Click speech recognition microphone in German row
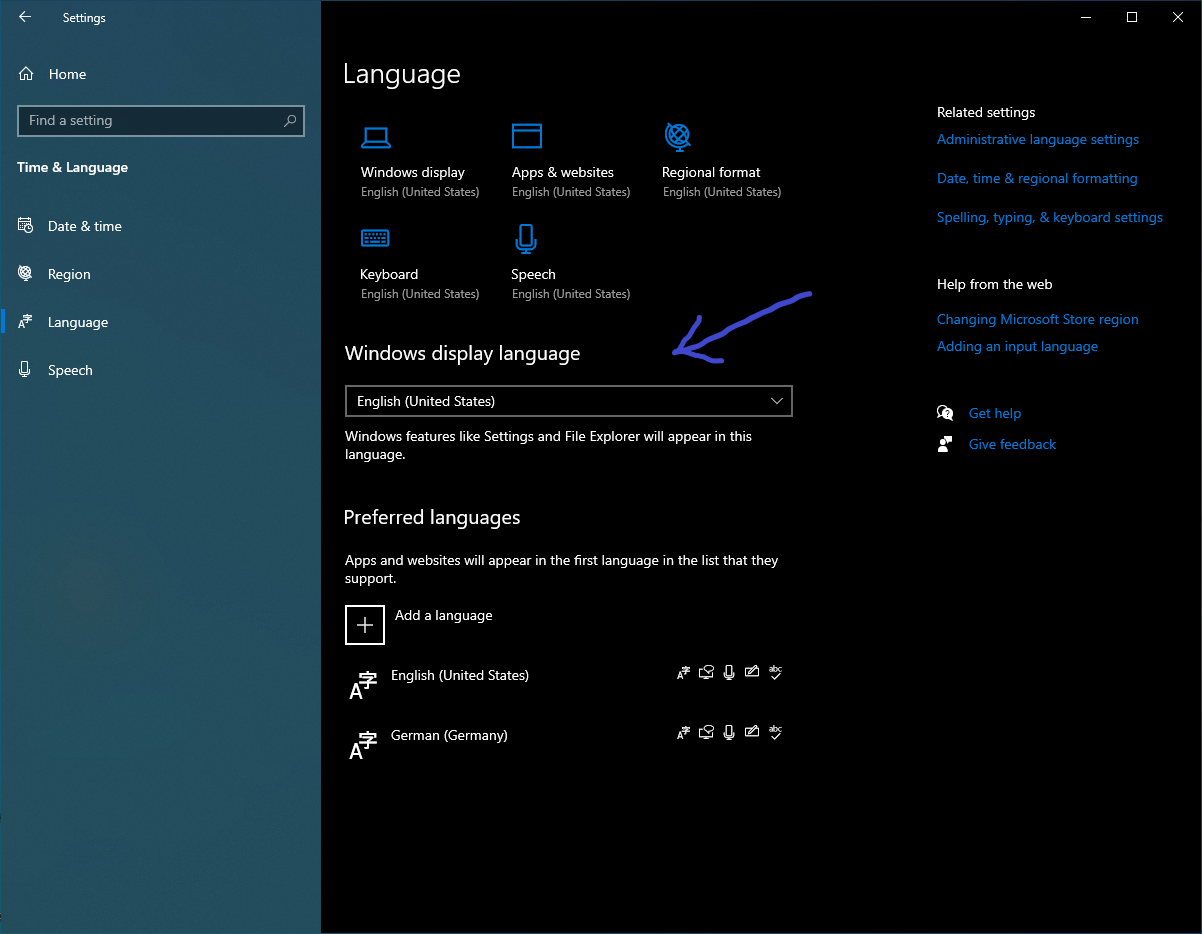This screenshot has height=934, width=1202. click(729, 733)
